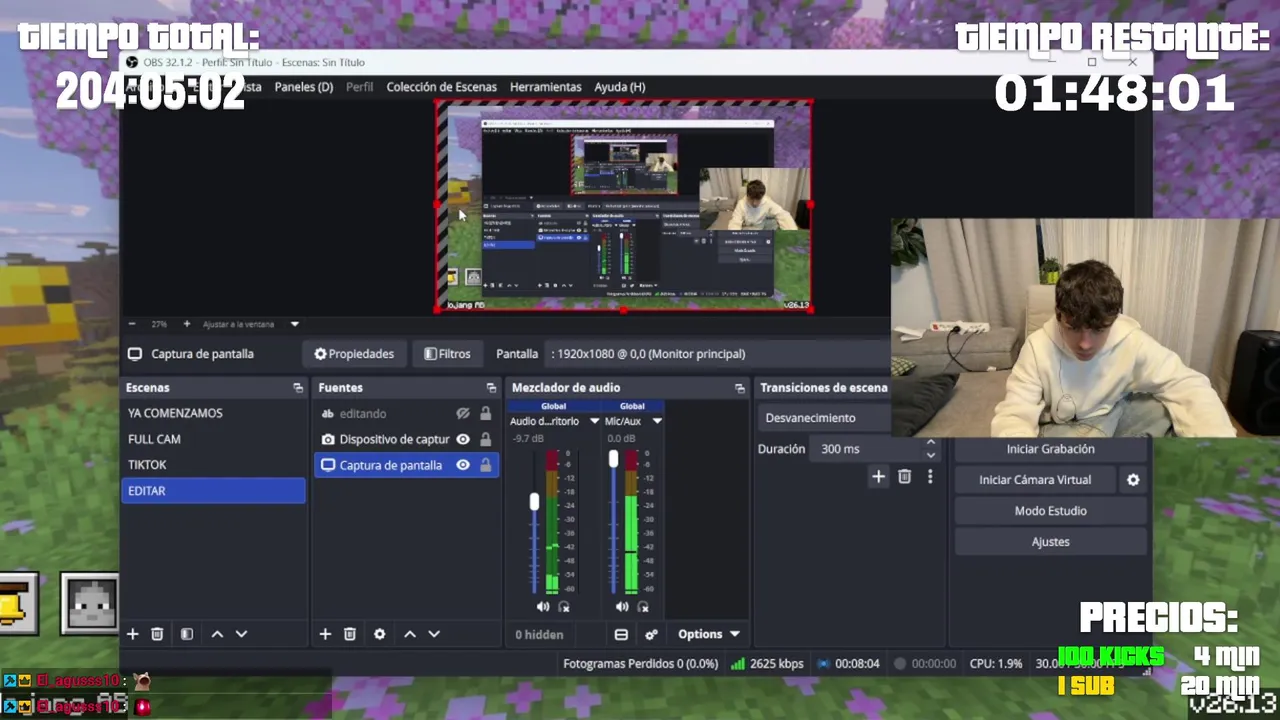Float the Escenas dock panel
This screenshot has height=720, width=1280.
tap(297, 388)
